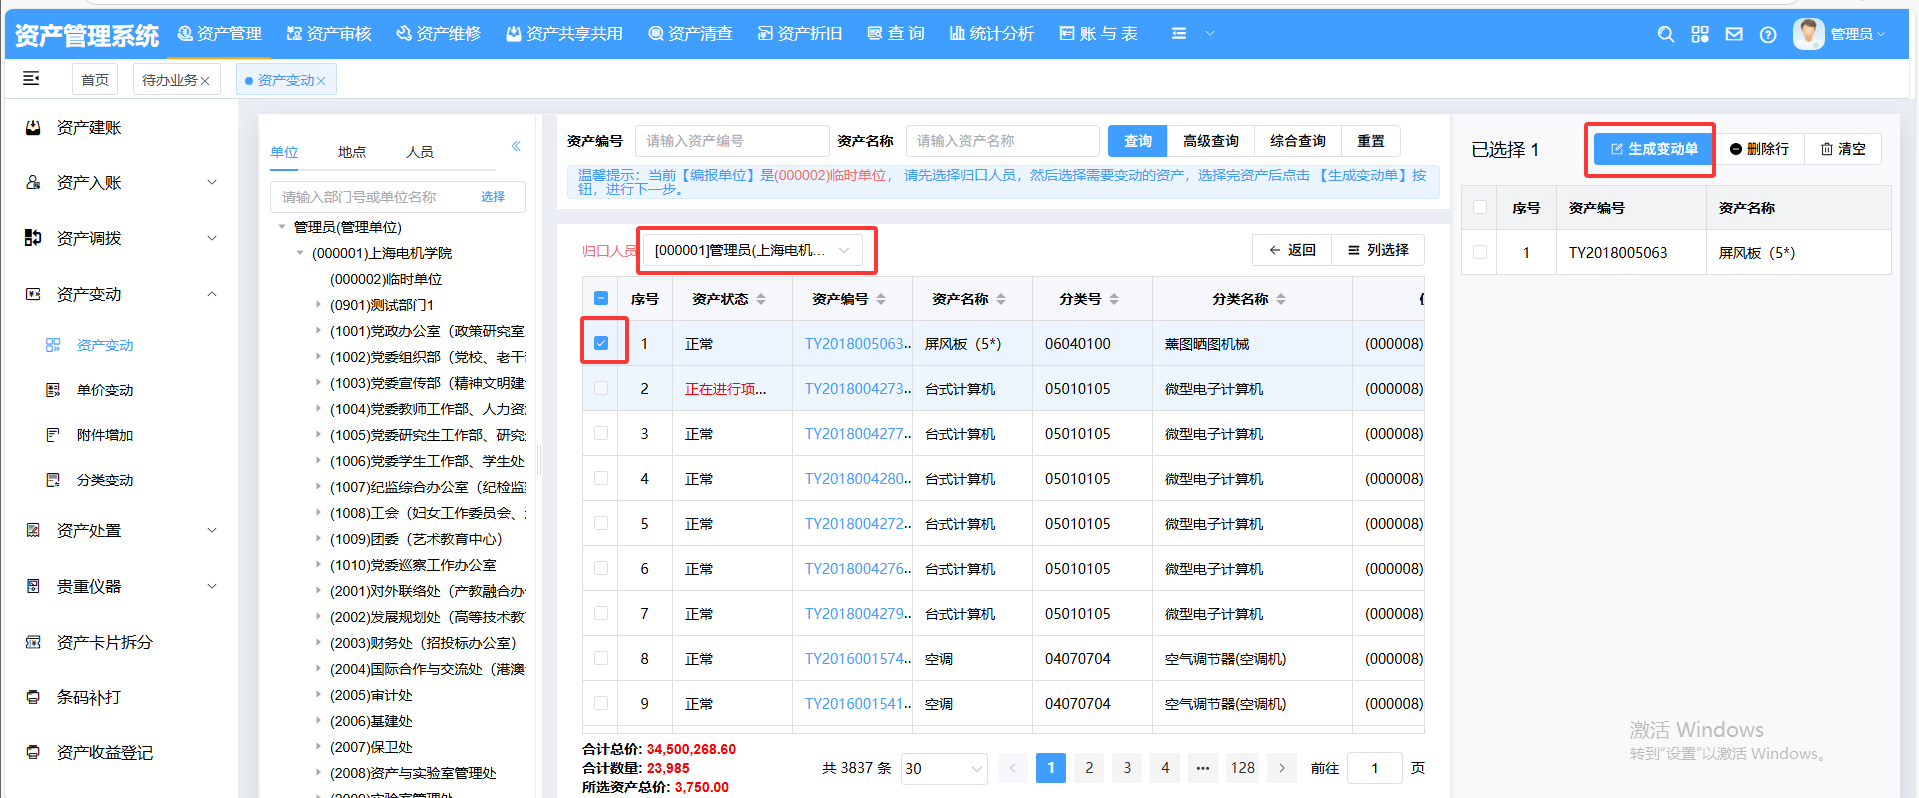This screenshot has height=798, width=1919.
Task: Click the 高级查询 button
Action: 1210,141
